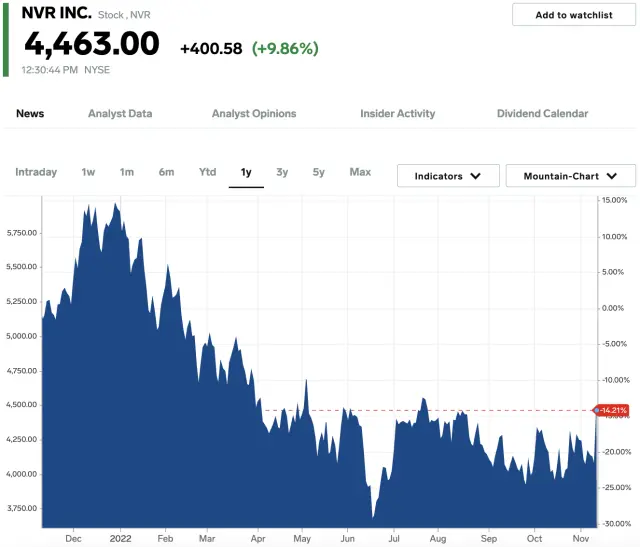This screenshot has width=640, height=547.
Task: Click the Add to watchlist button
Action: click(572, 15)
